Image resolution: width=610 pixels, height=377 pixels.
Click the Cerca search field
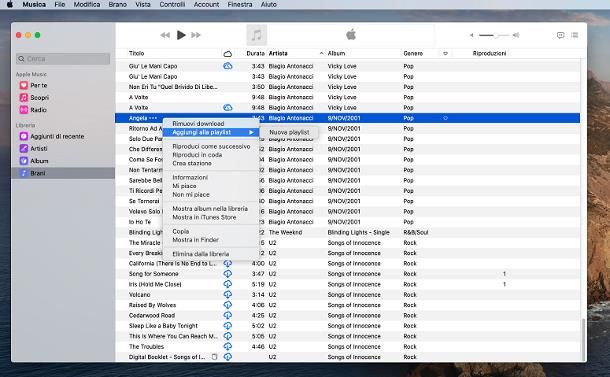click(63, 59)
